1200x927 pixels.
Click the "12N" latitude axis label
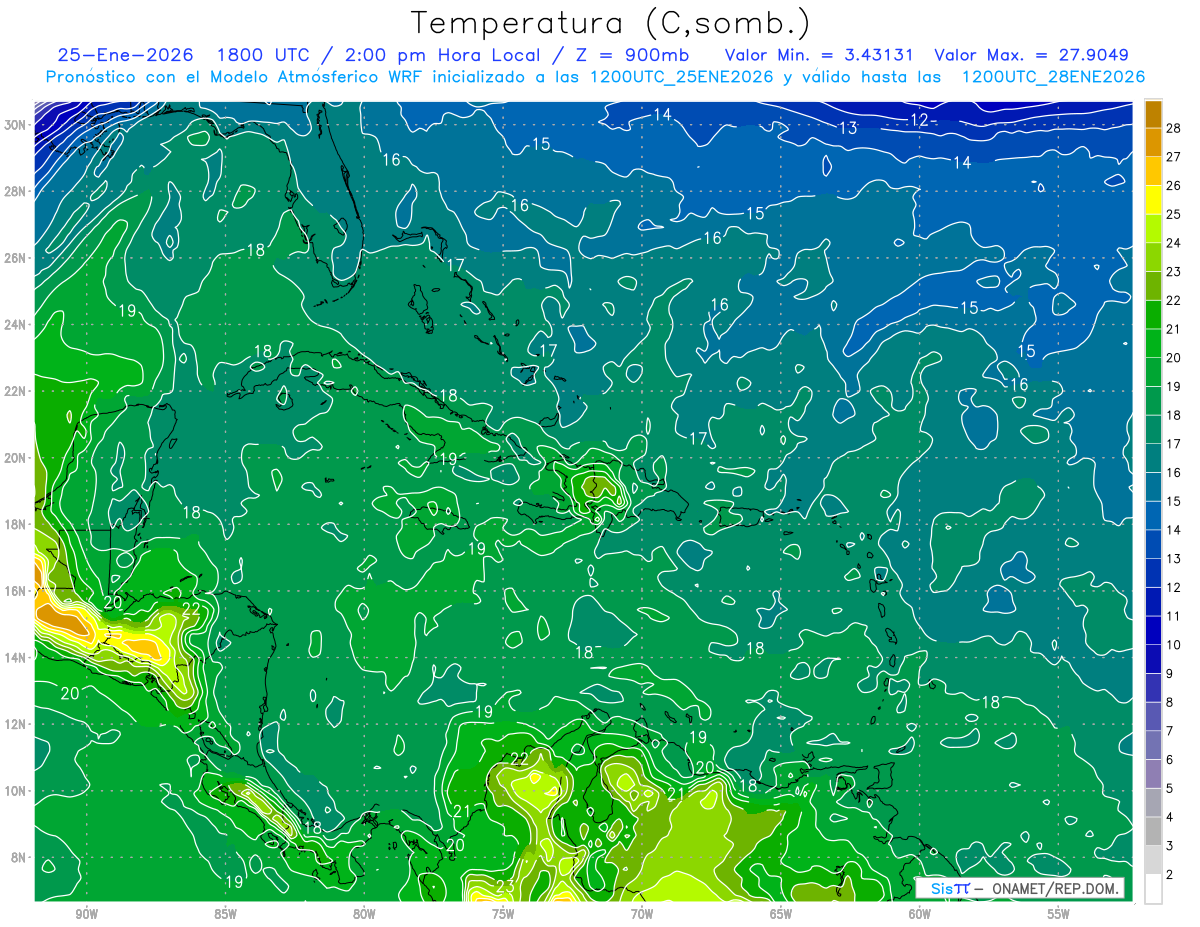16,724
